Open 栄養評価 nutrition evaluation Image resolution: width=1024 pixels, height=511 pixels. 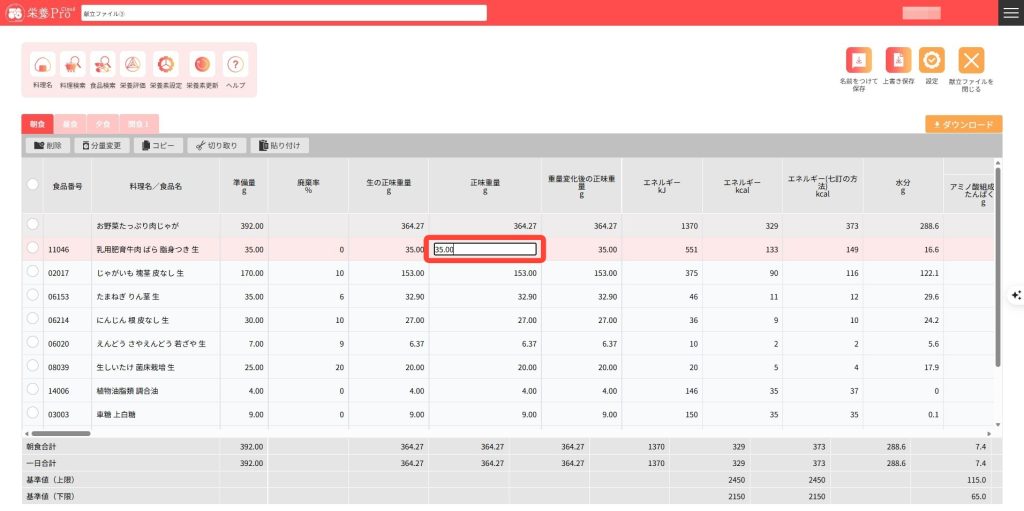tap(132, 65)
